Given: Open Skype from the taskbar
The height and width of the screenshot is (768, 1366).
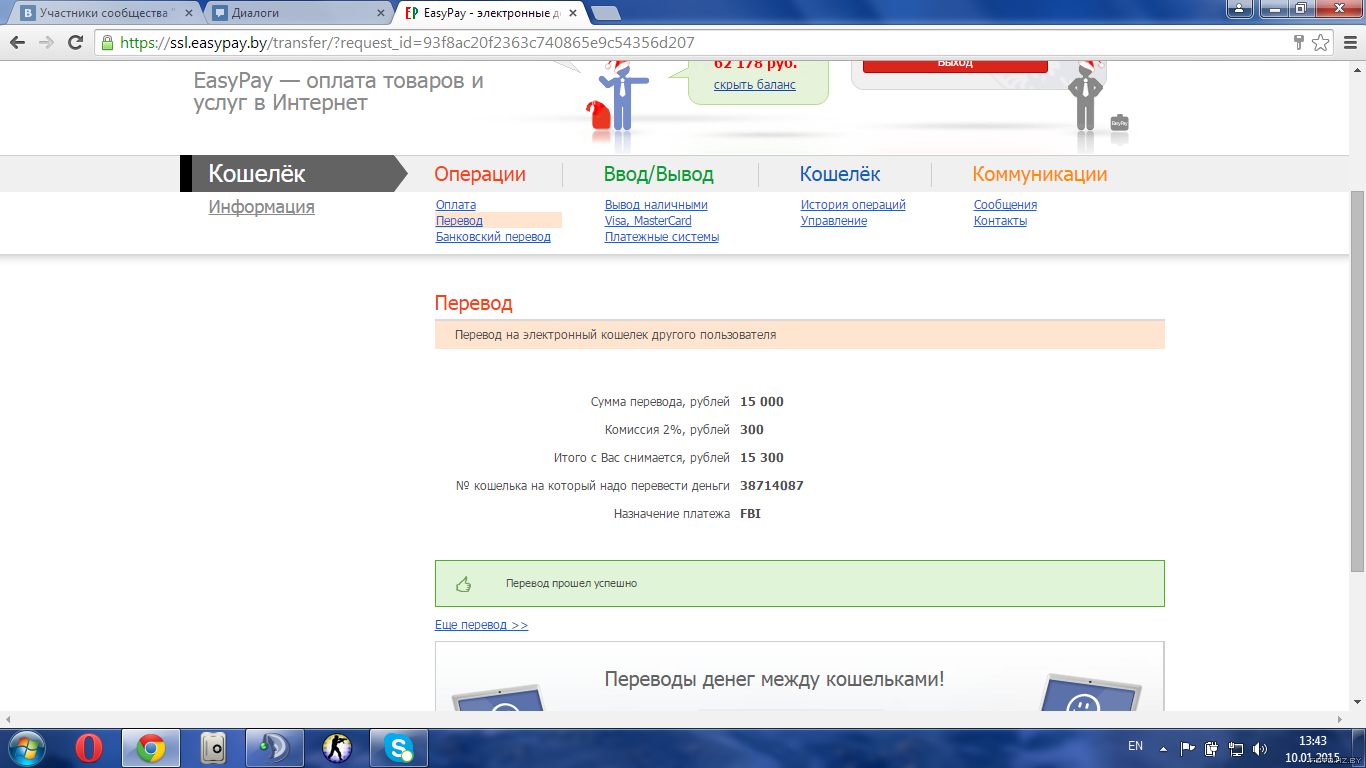Looking at the screenshot, I should tap(399, 748).
